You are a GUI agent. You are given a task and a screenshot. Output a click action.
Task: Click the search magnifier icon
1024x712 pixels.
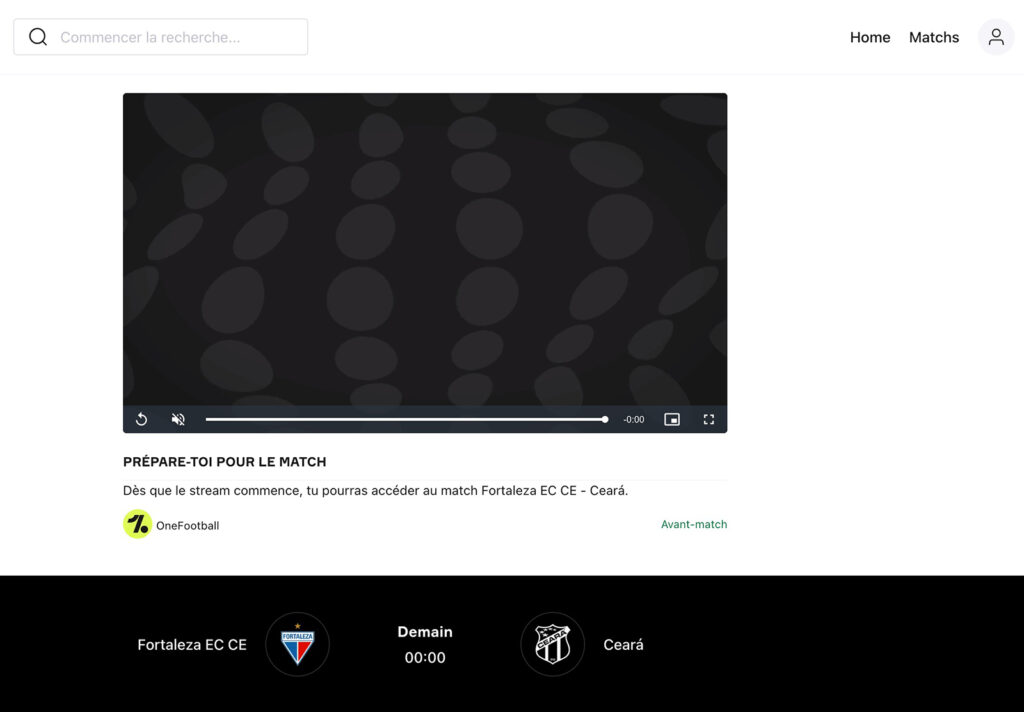point(38,37)
